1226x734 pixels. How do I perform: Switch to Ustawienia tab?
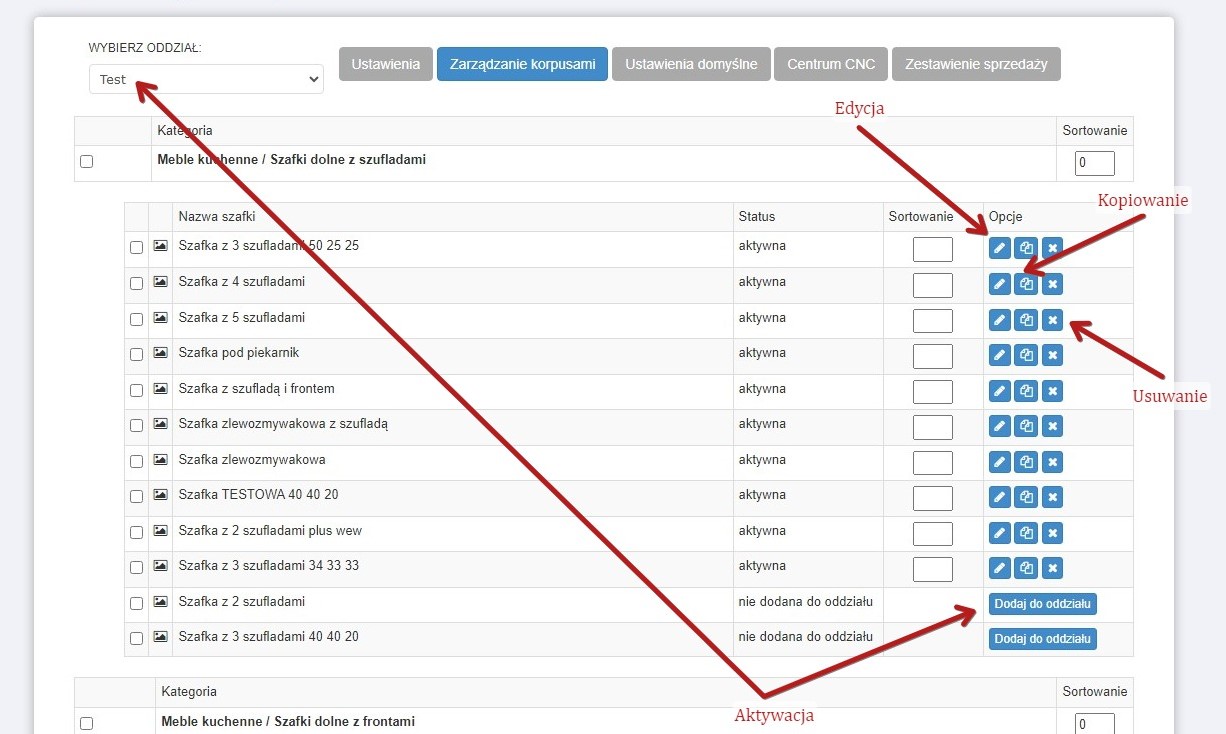pos(385,64)
